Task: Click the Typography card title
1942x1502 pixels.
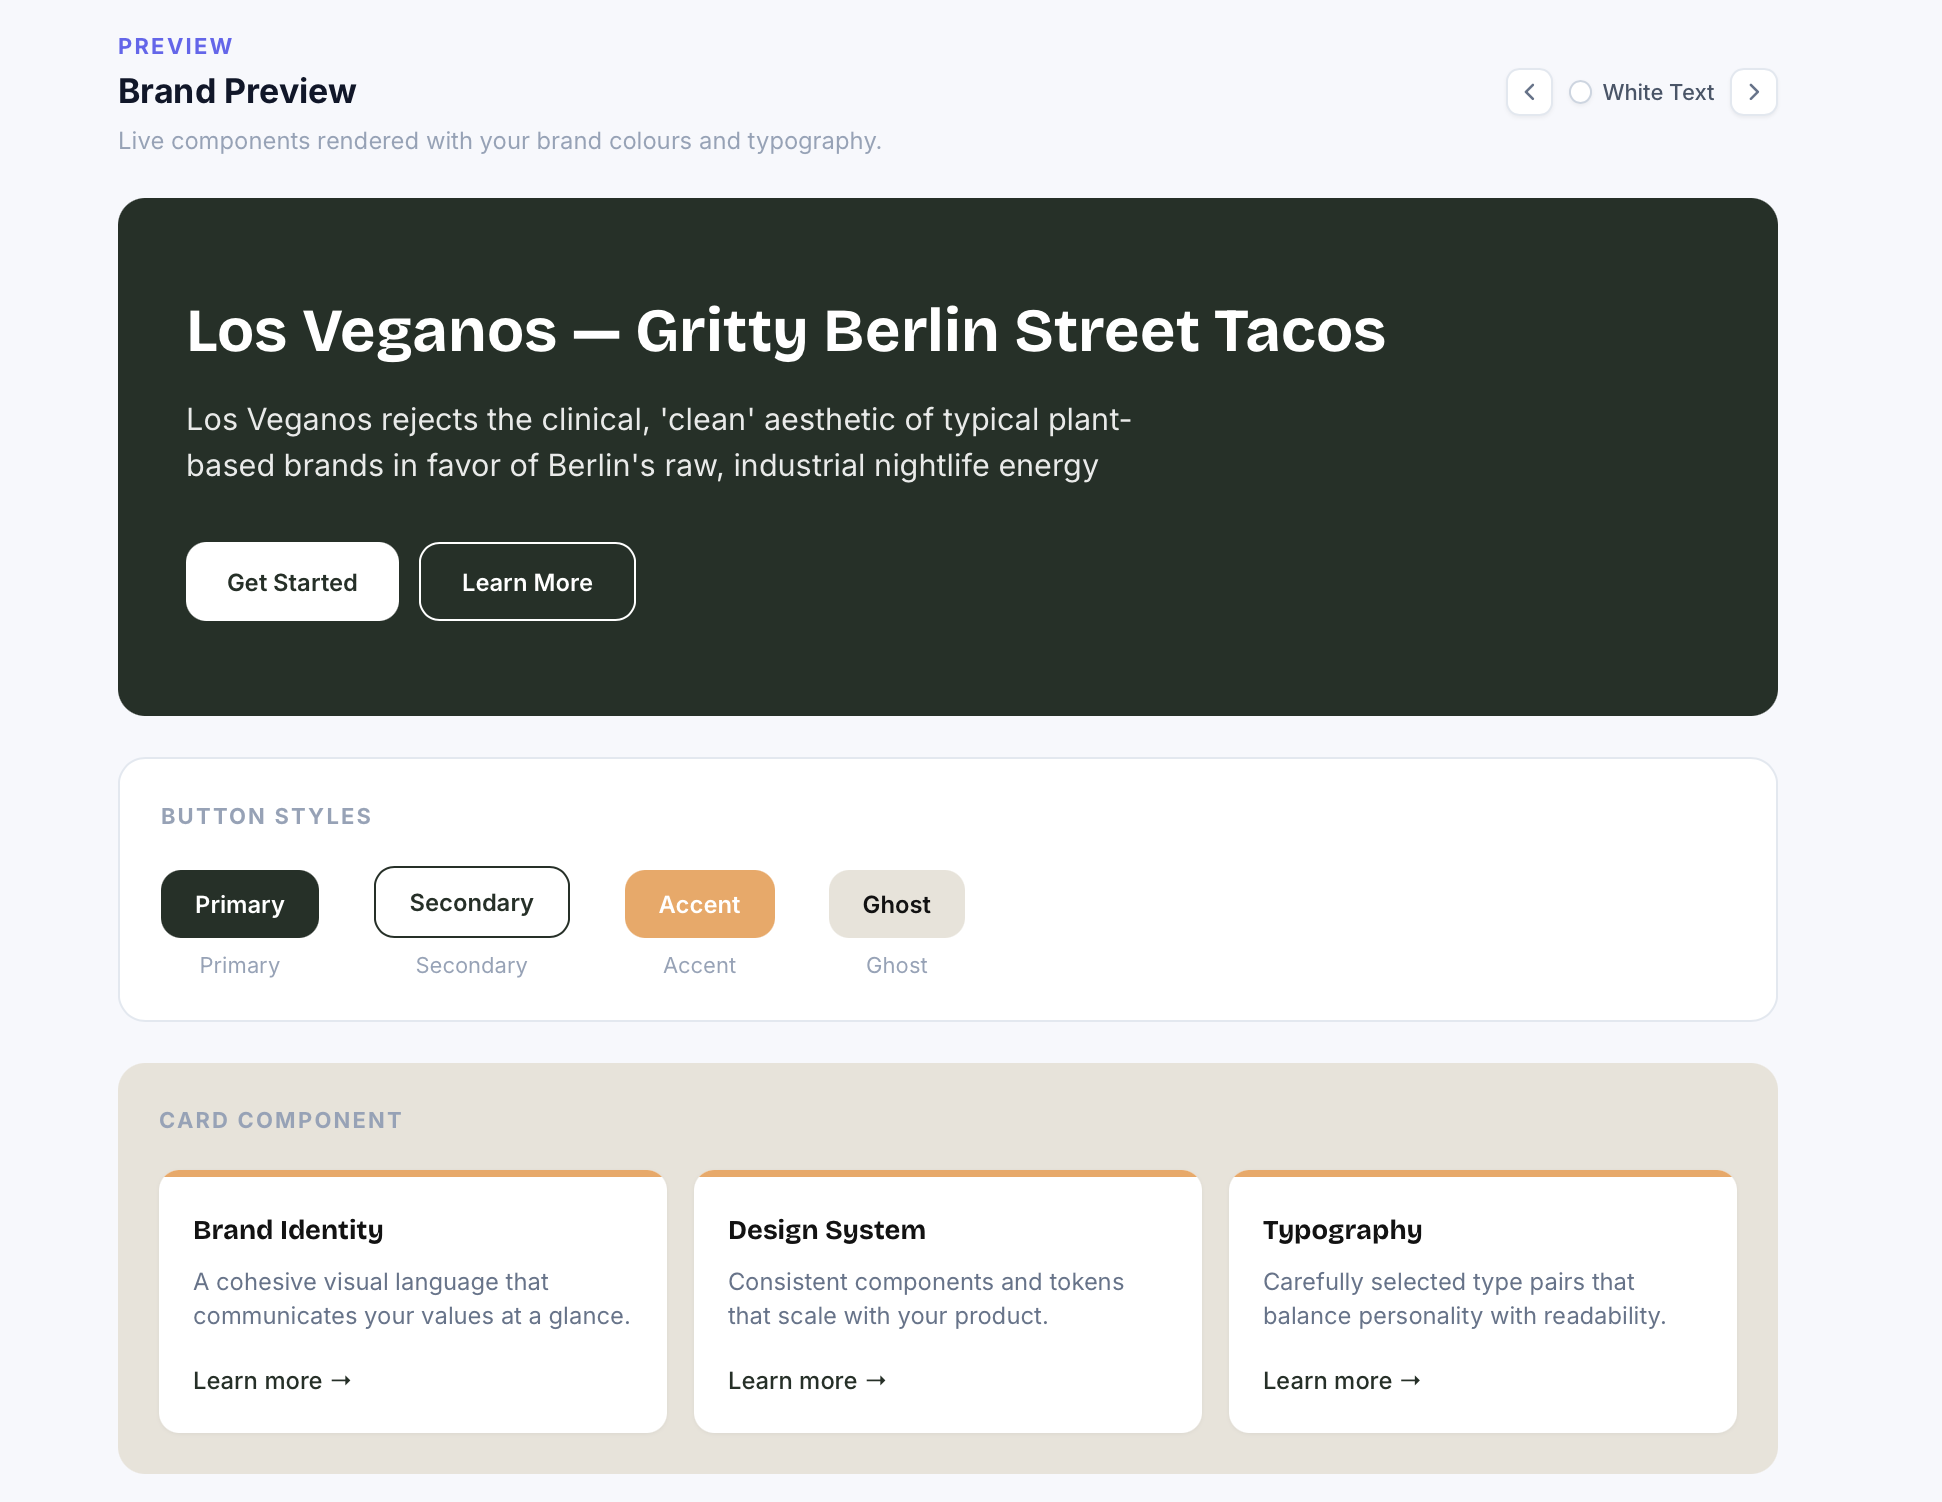Action: pyautogui.click(x=1342, y=1230)
